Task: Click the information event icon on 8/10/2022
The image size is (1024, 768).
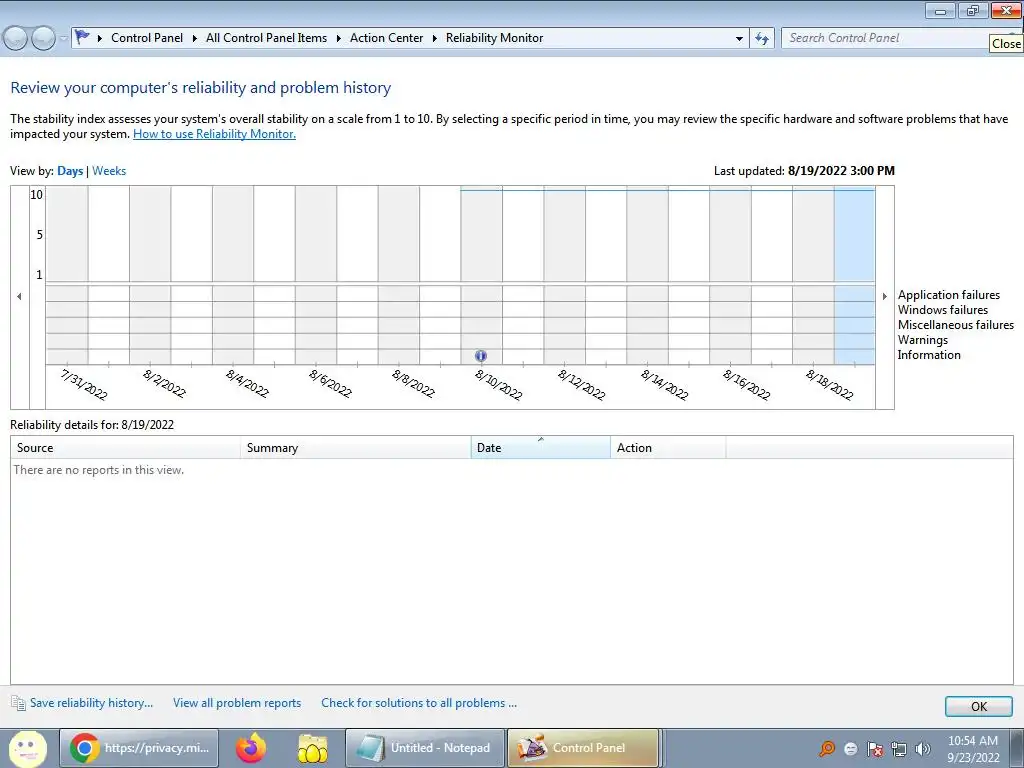Action: pyautogui.click(x=481, y=356)
